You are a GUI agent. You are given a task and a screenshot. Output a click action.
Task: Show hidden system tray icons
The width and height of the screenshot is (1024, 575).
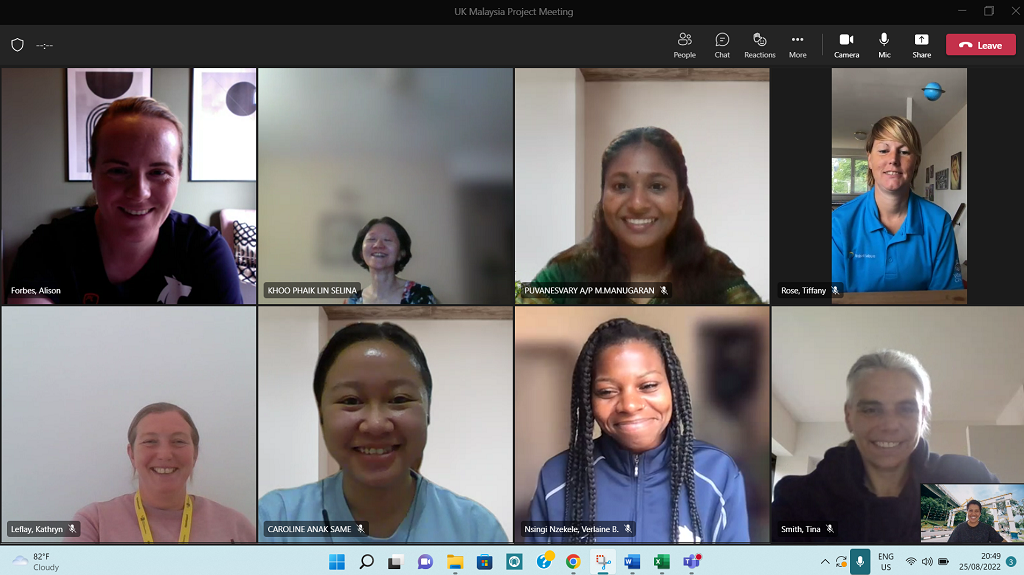[x=825, y=562]
